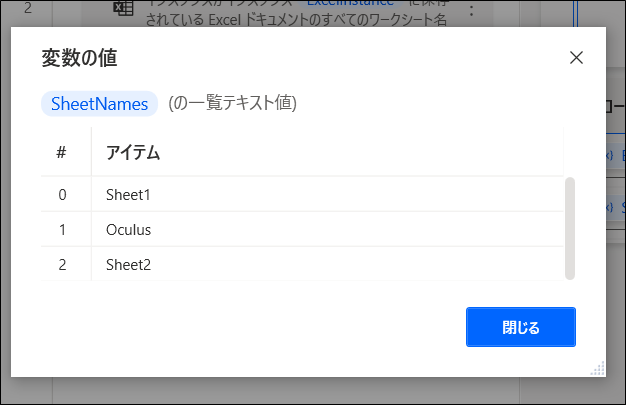The image size is (626, 405).
Task: Click index 1 in the list
Action: [62, 230]
